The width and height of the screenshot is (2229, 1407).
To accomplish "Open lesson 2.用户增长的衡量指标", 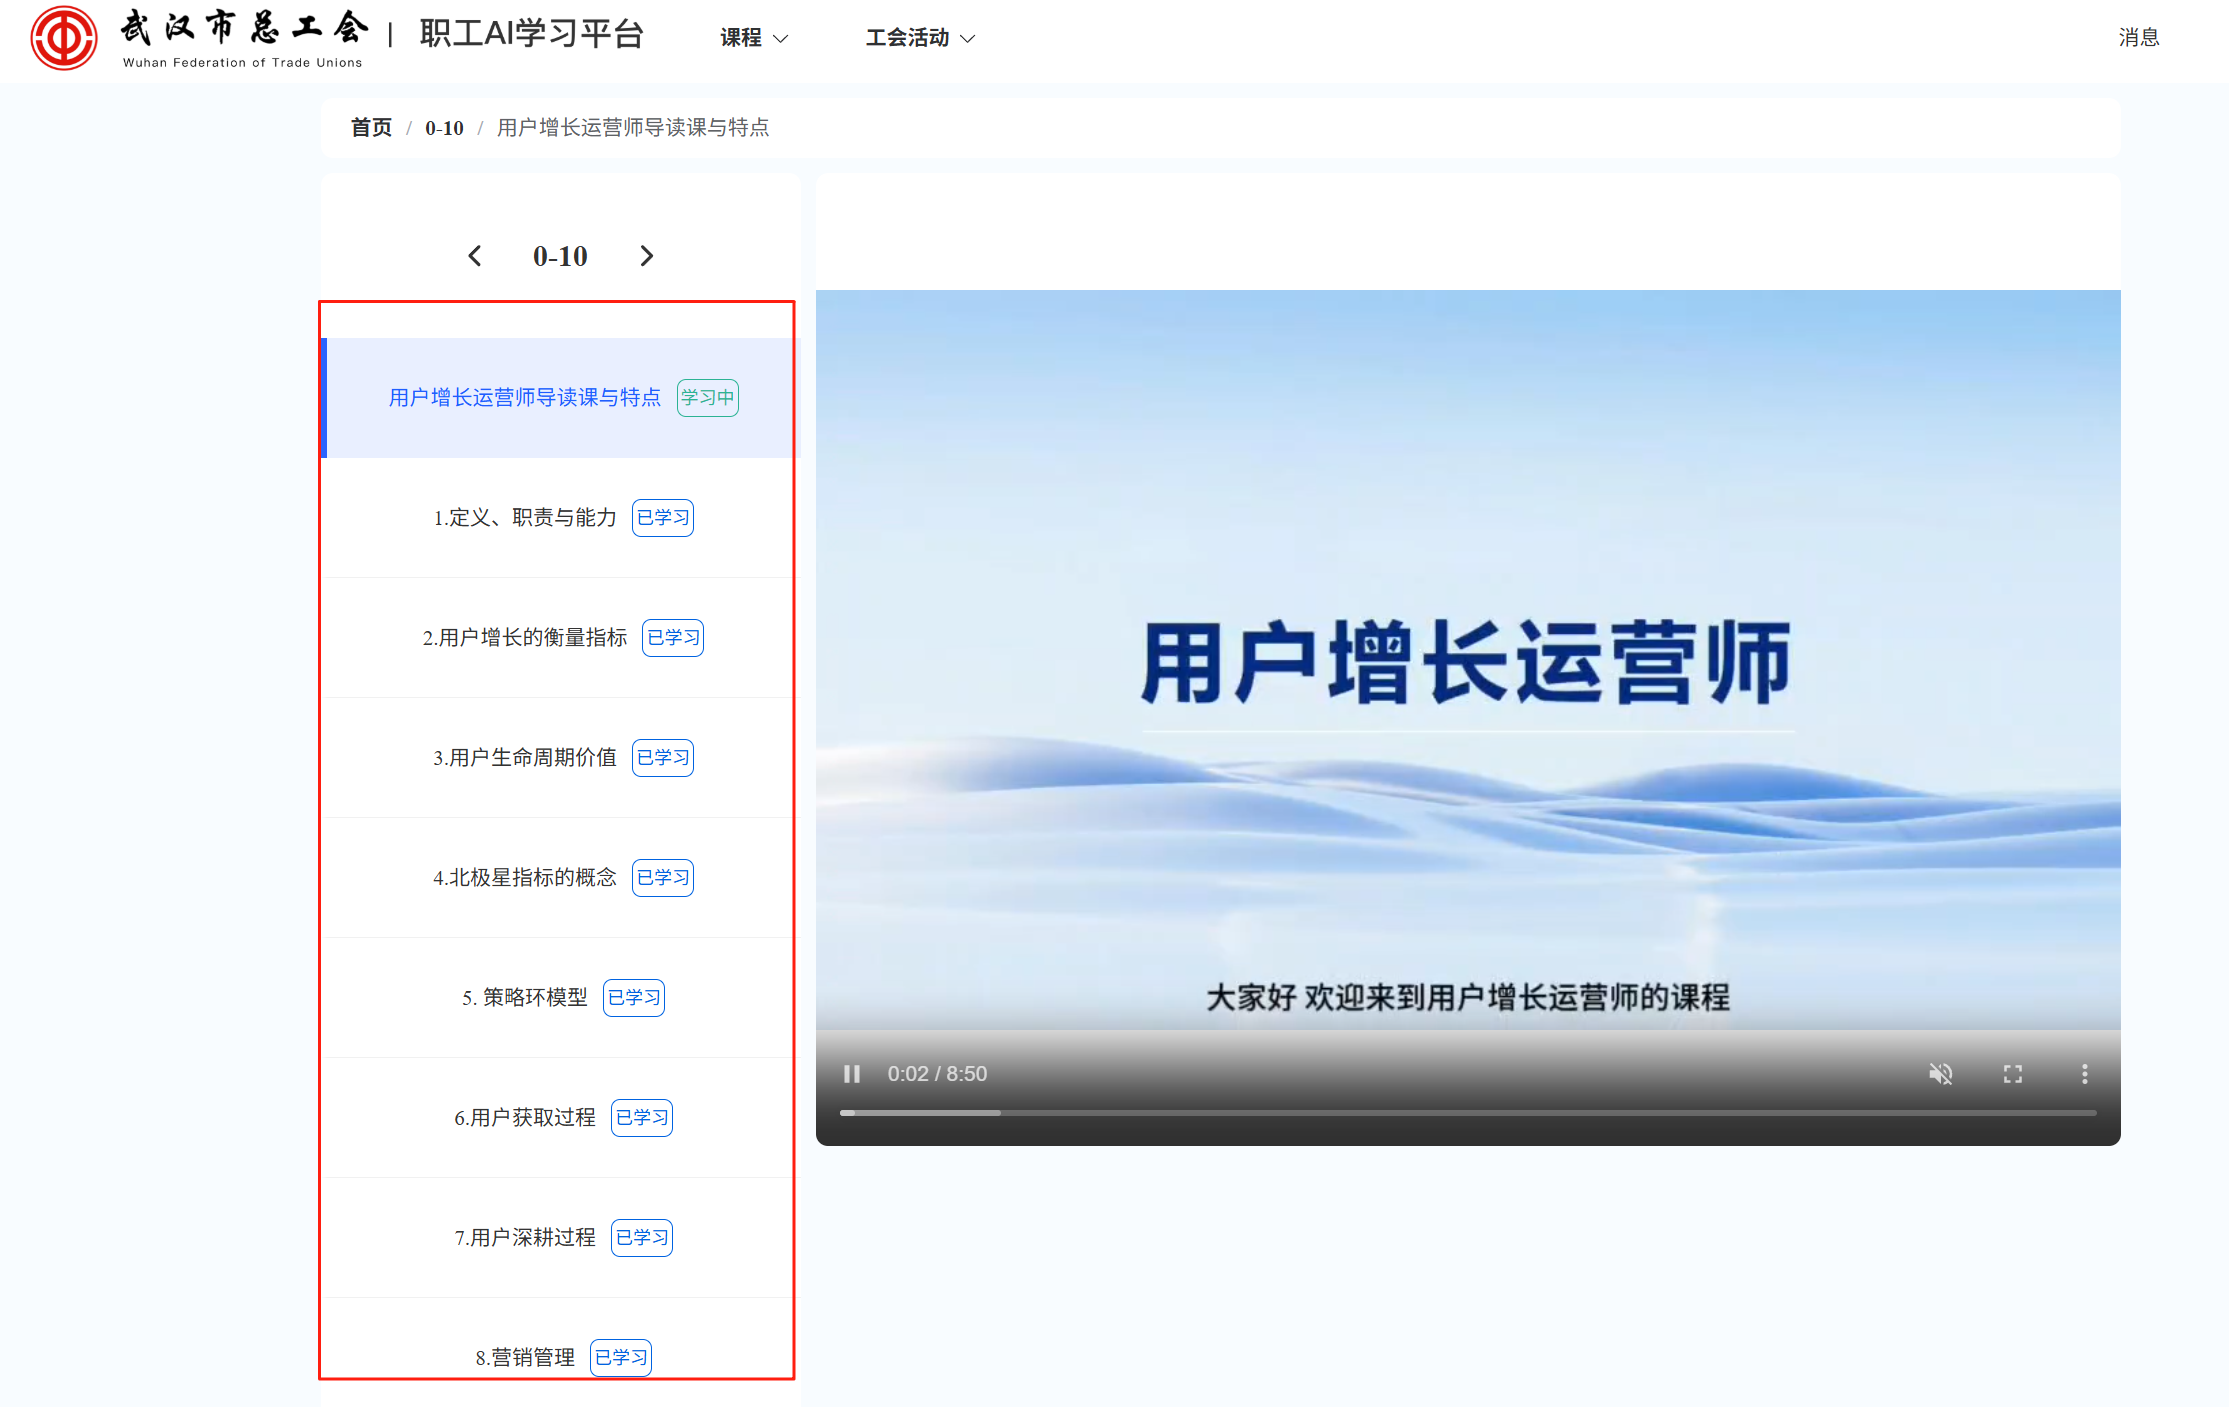I will 525,638.
